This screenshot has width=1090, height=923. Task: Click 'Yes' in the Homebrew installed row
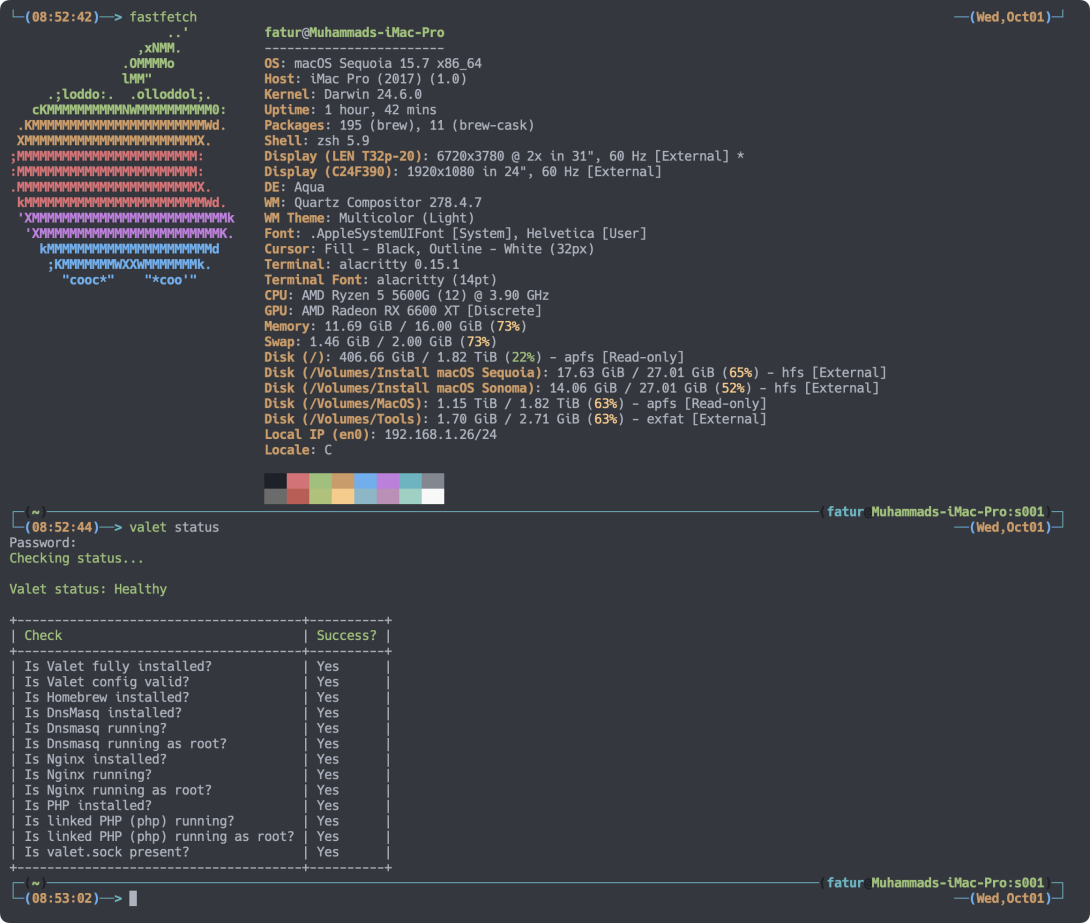pos(327,697)
